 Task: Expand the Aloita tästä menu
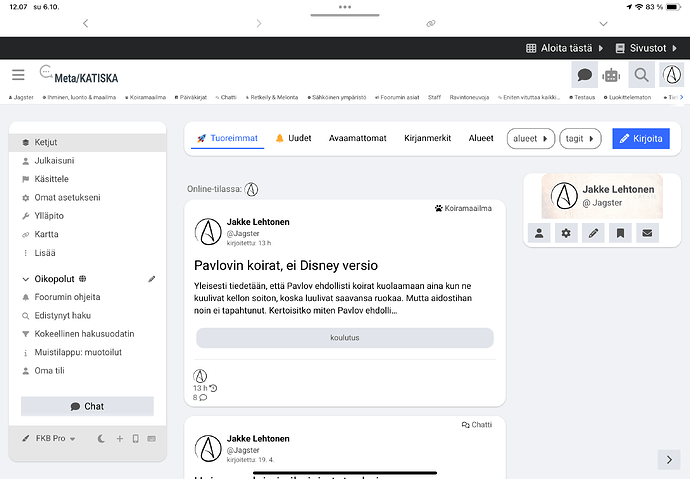pyautogui.click(x=565, y=48)
